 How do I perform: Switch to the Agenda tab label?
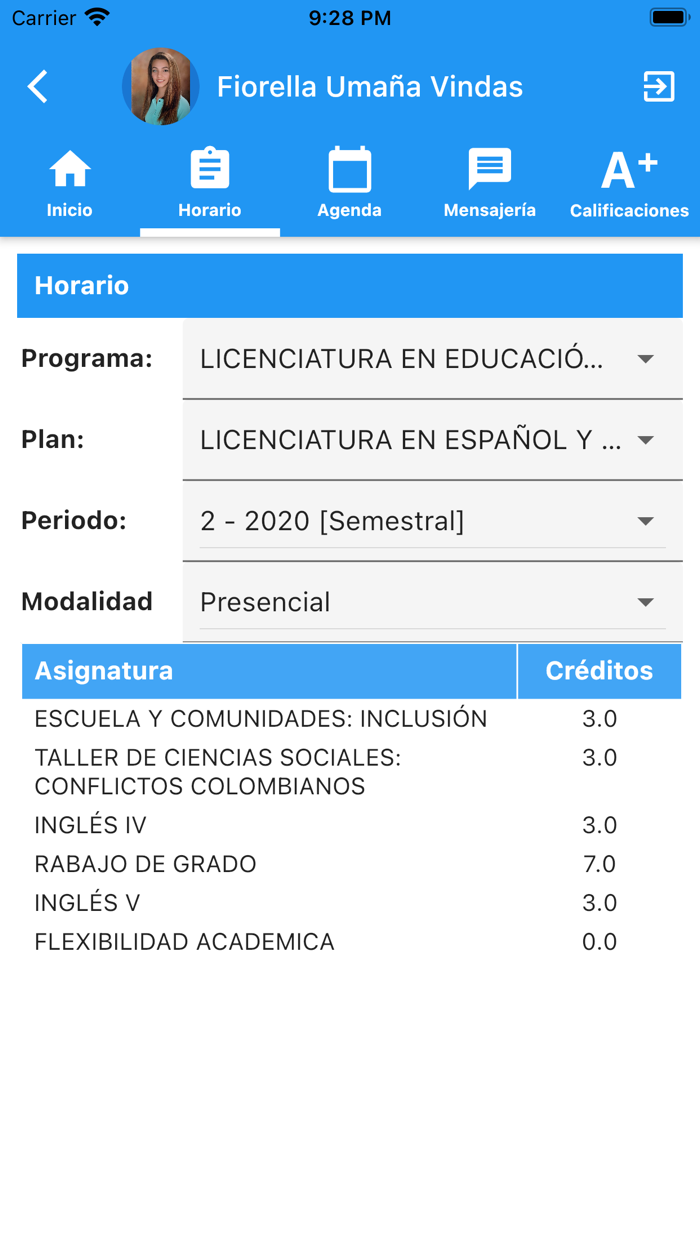click(x=350, y=210)
